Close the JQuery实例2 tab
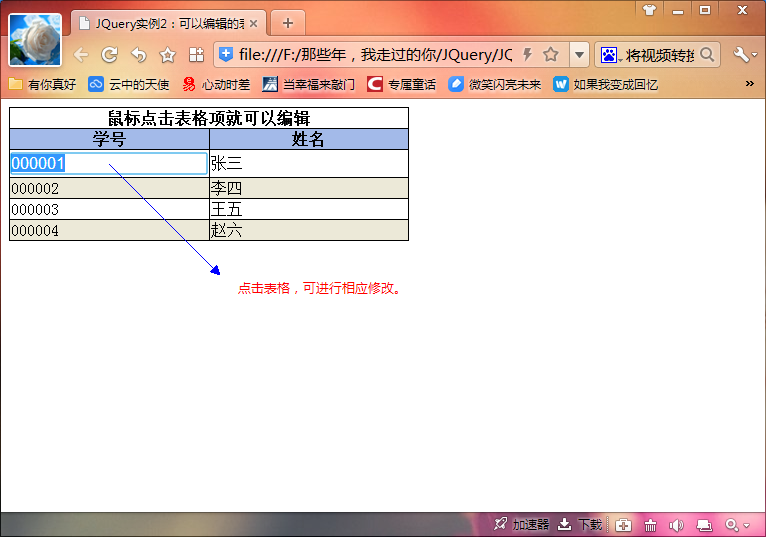This screenshot has width=766, height=537. click(253, 23)
